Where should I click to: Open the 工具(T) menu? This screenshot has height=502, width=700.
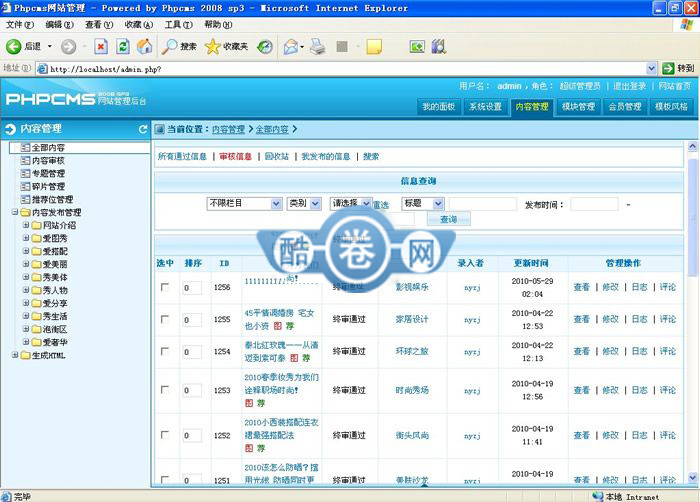click(x=179, y=25)
